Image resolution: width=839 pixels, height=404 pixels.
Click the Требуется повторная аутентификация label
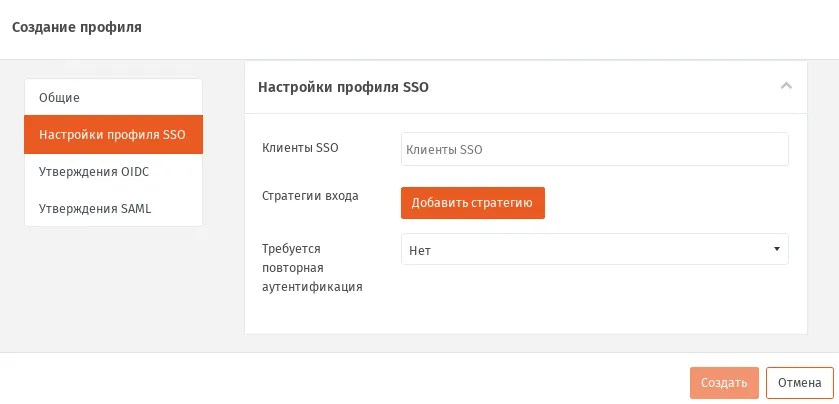[x=312, y=268]
